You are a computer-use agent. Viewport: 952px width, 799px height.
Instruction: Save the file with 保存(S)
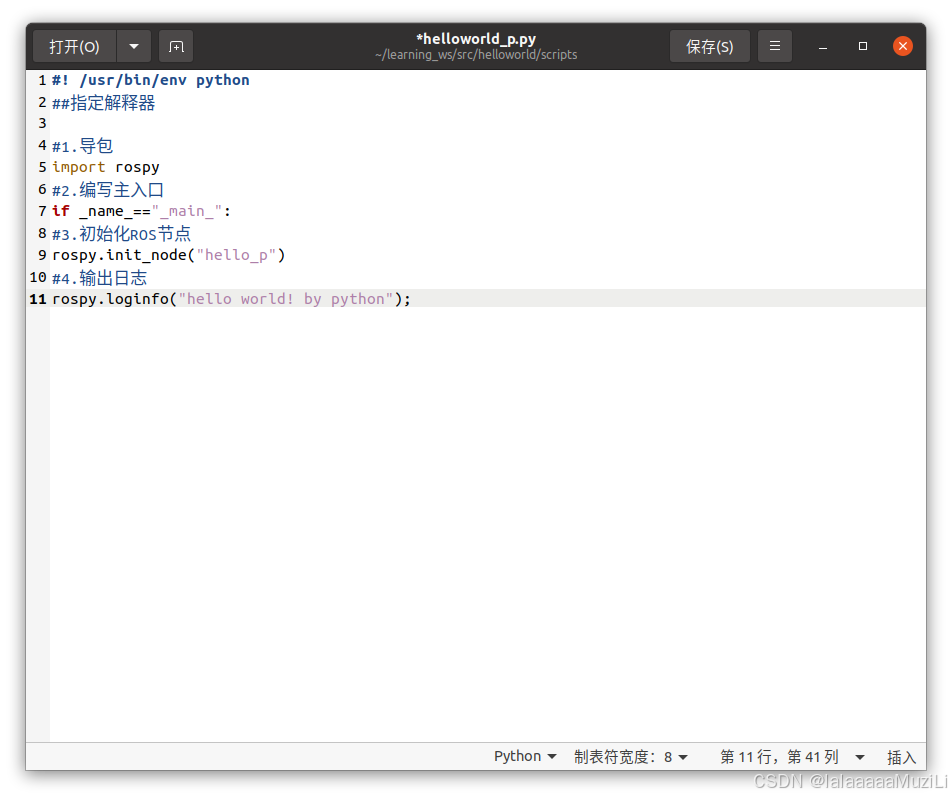pos(709,46)
